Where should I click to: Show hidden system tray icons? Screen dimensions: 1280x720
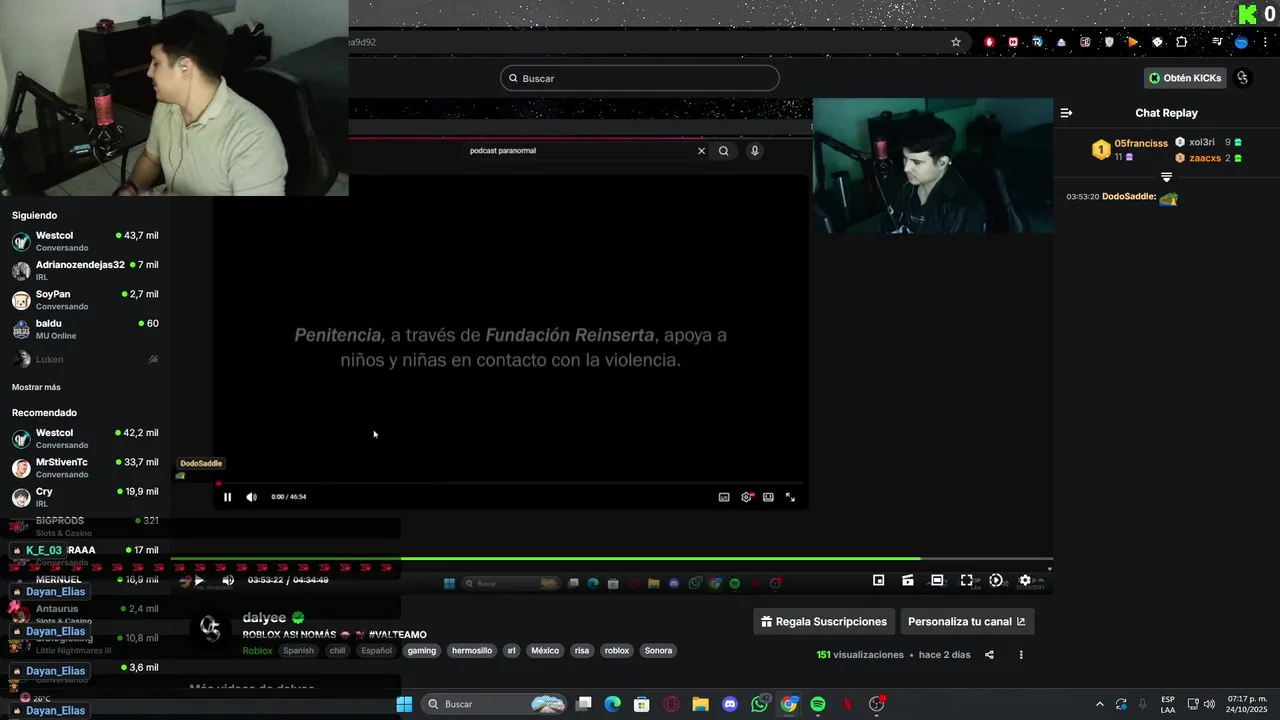tap(1099, 704)
